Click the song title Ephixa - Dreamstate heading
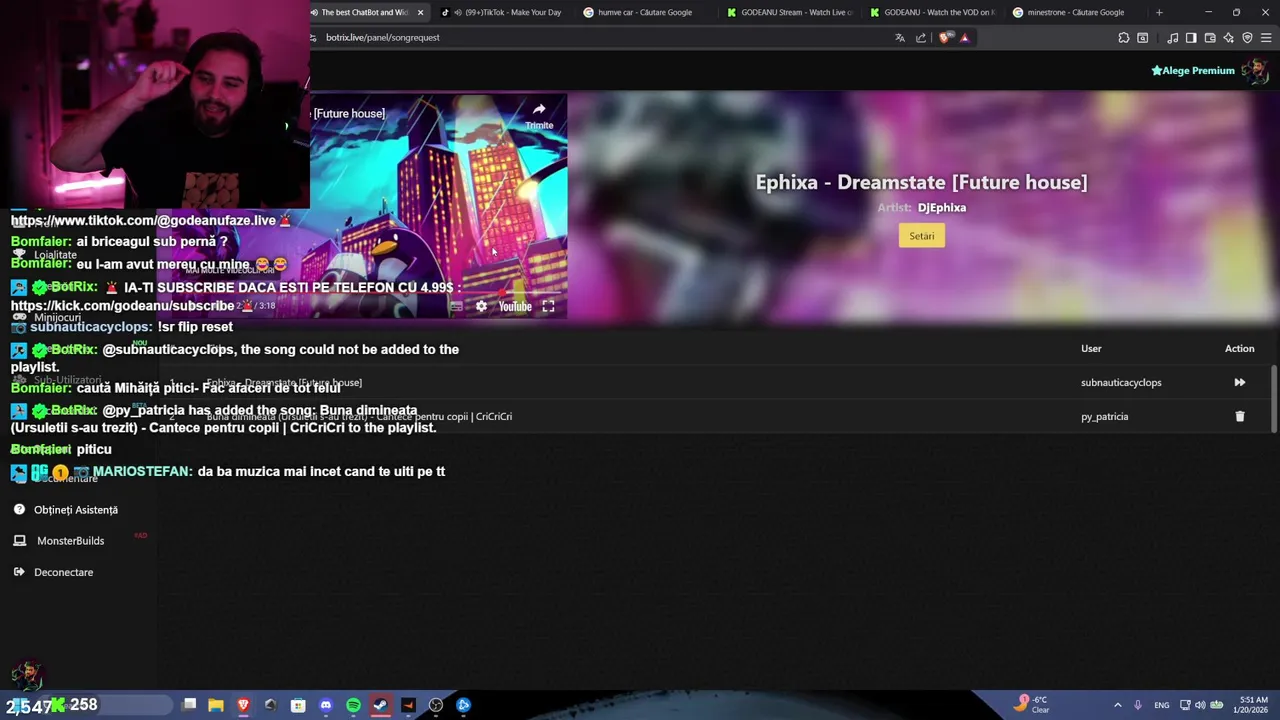The width and height of the screenshot is (1280, 720). coord(921,182)
